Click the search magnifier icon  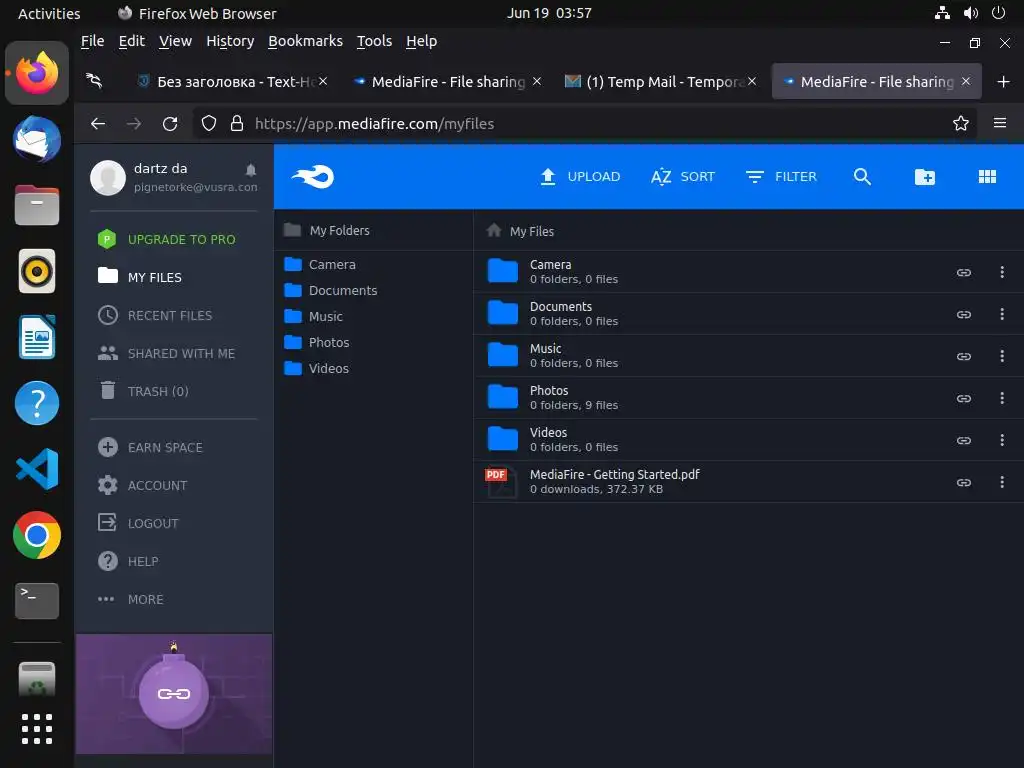(862, 176)
